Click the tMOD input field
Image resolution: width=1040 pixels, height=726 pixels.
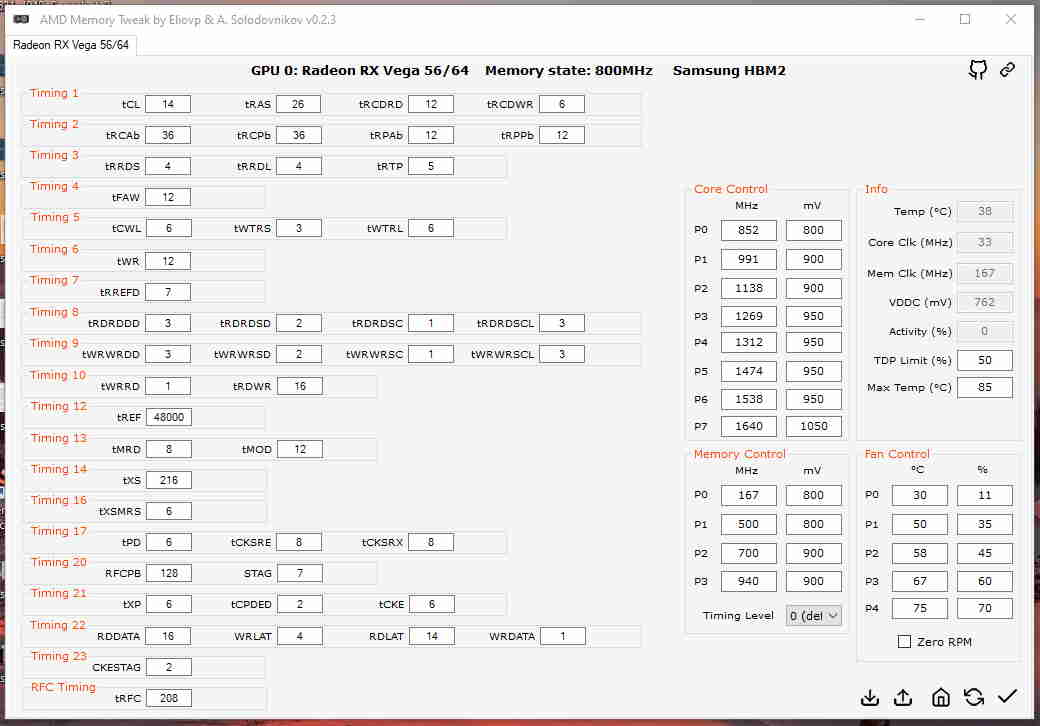[300, 449]
